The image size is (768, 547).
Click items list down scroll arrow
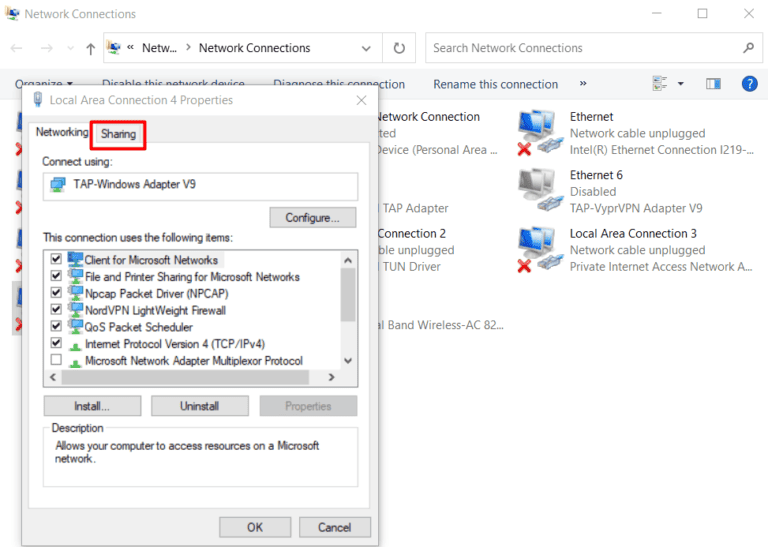coord(348,361)
